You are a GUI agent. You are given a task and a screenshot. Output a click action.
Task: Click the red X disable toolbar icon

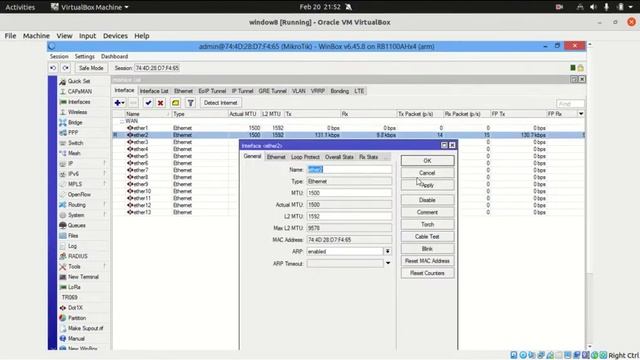click(x=160, y=103)
